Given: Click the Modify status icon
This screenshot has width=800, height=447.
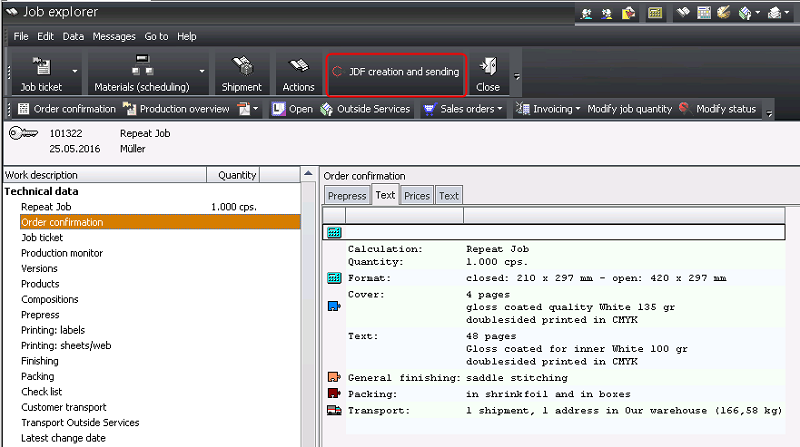Looking at the screenshot, I should (x=684, y=109).
